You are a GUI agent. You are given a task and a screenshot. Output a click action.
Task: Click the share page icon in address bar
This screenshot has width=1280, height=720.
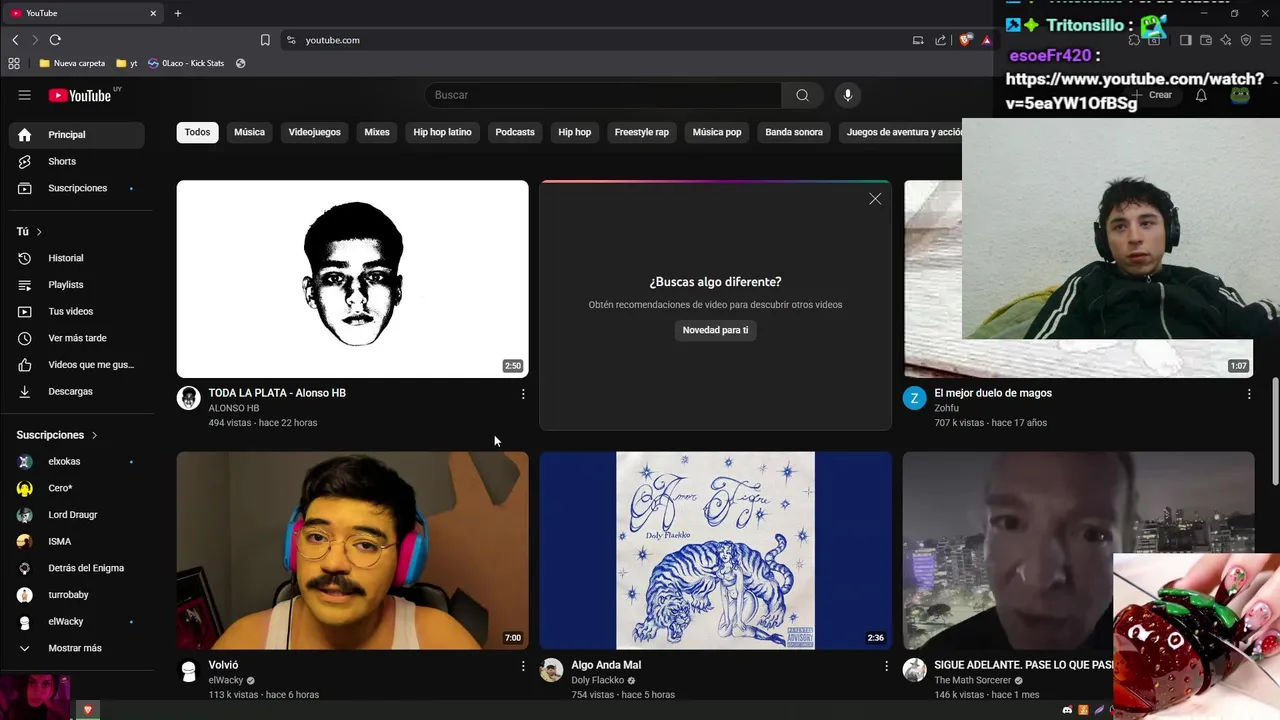tap(940, 40)
